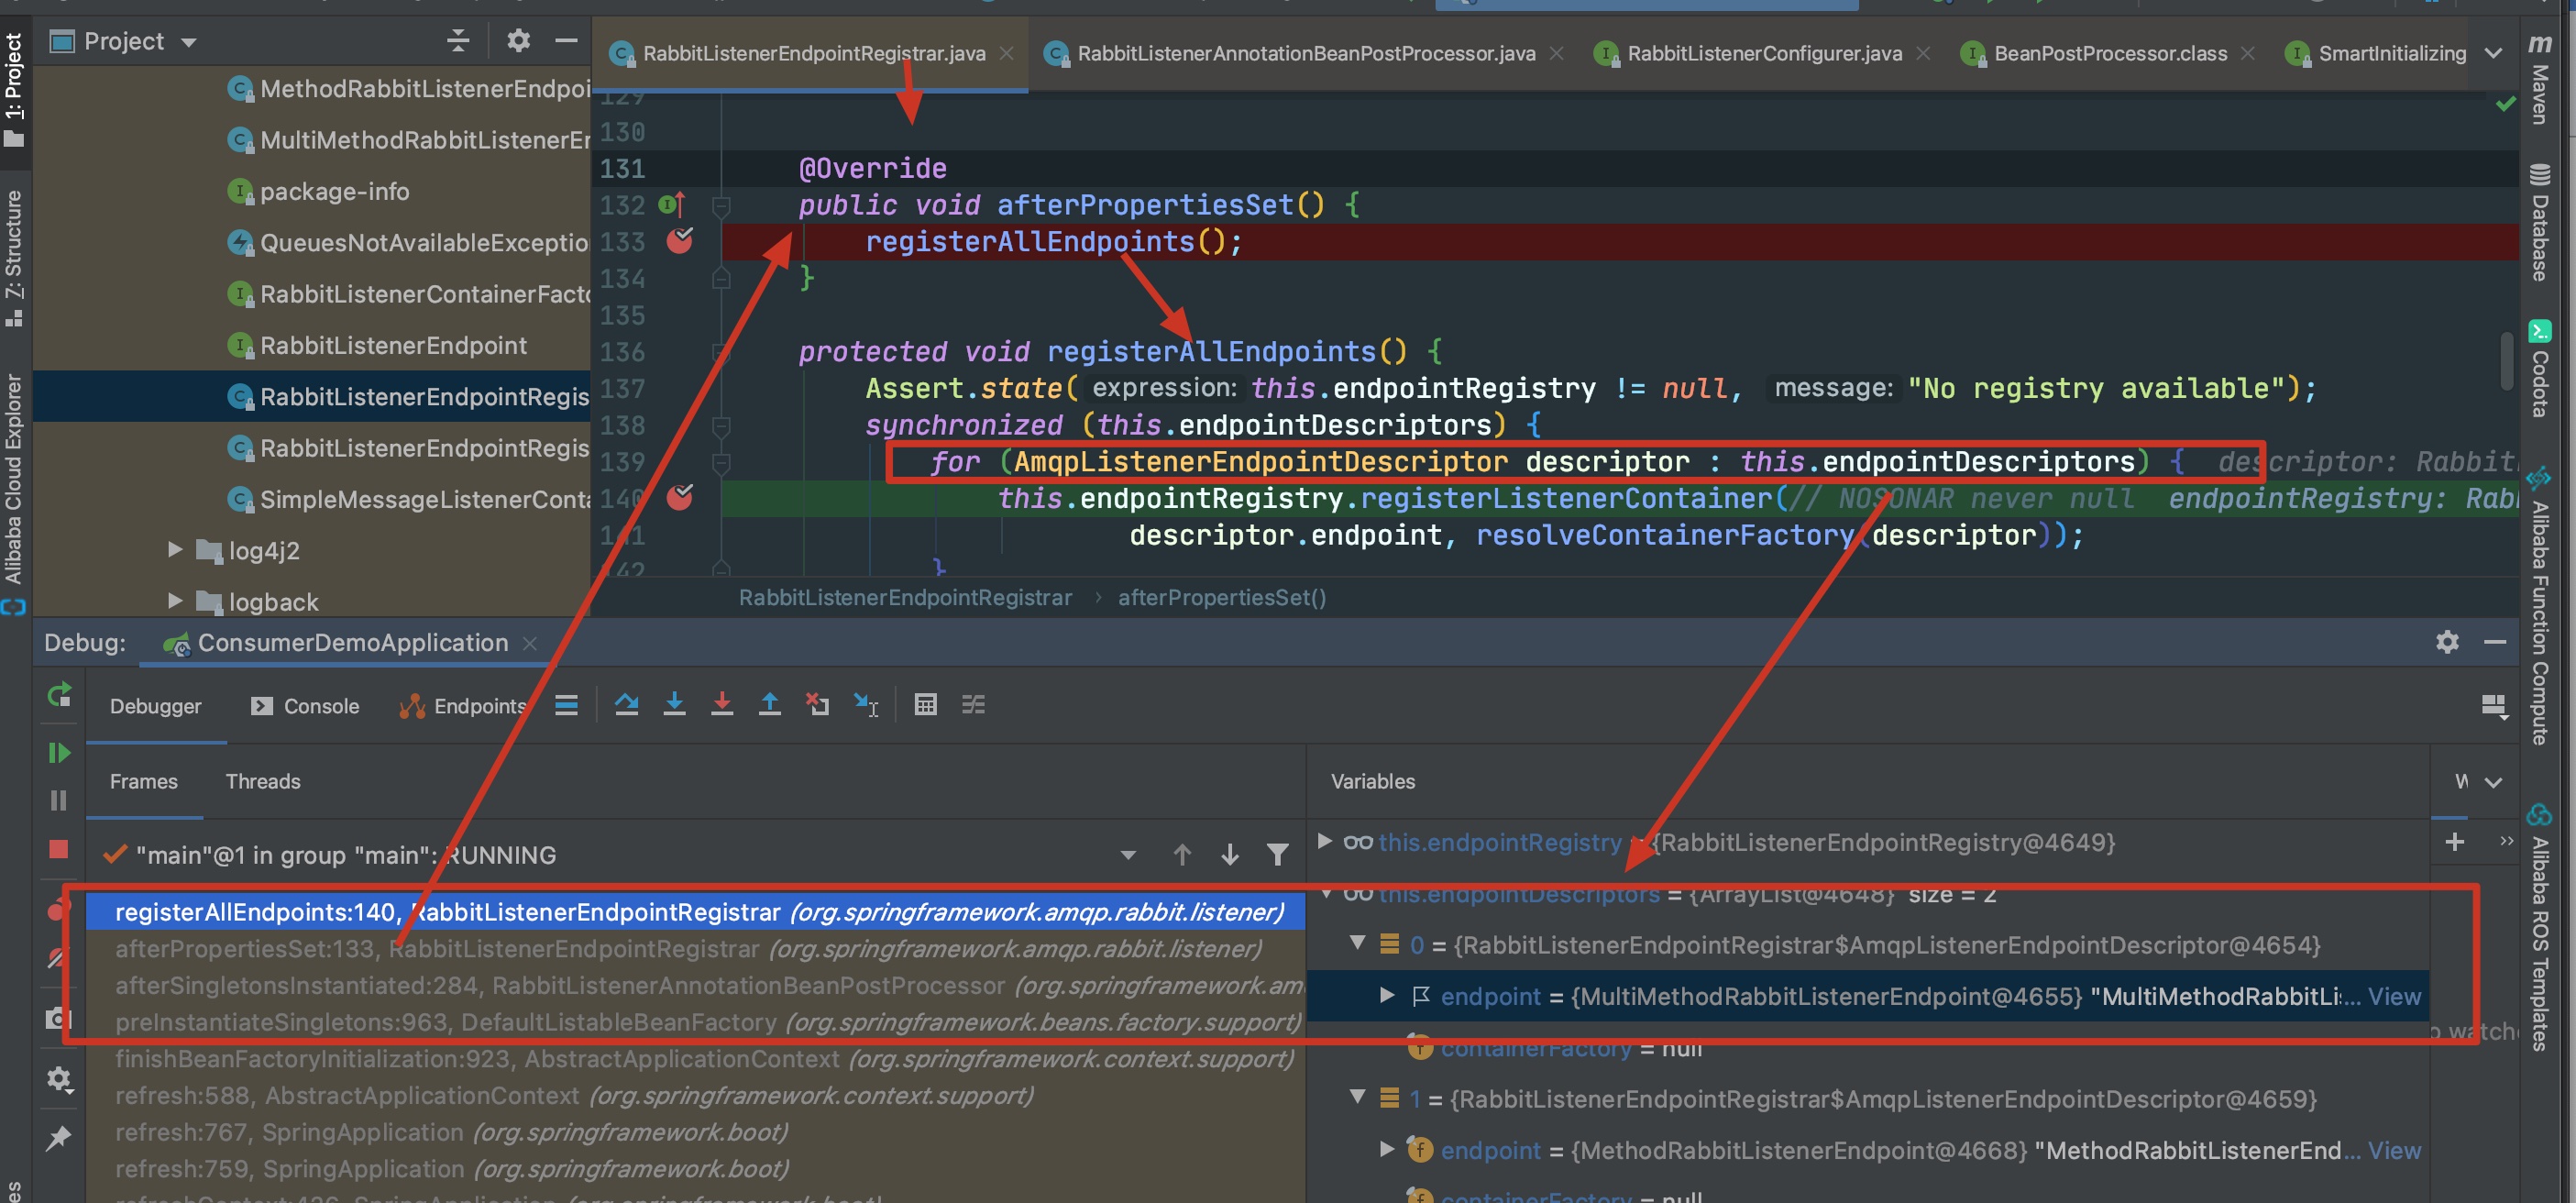
Task: Expand this.endpointRegistry variable node
Action: click(1324, 841)
